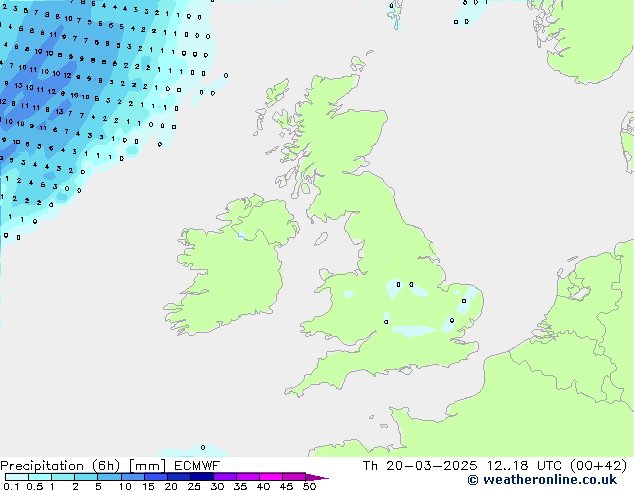Select the purple 30–35 mm legend box
This screenshot has height=490, width=634.
[x=225, y=477]
